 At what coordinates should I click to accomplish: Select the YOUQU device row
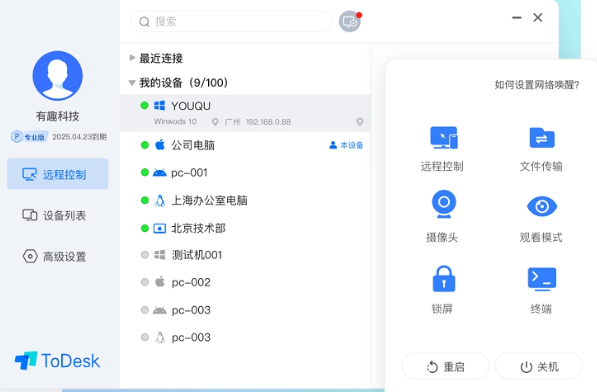[x=246, y=113]
